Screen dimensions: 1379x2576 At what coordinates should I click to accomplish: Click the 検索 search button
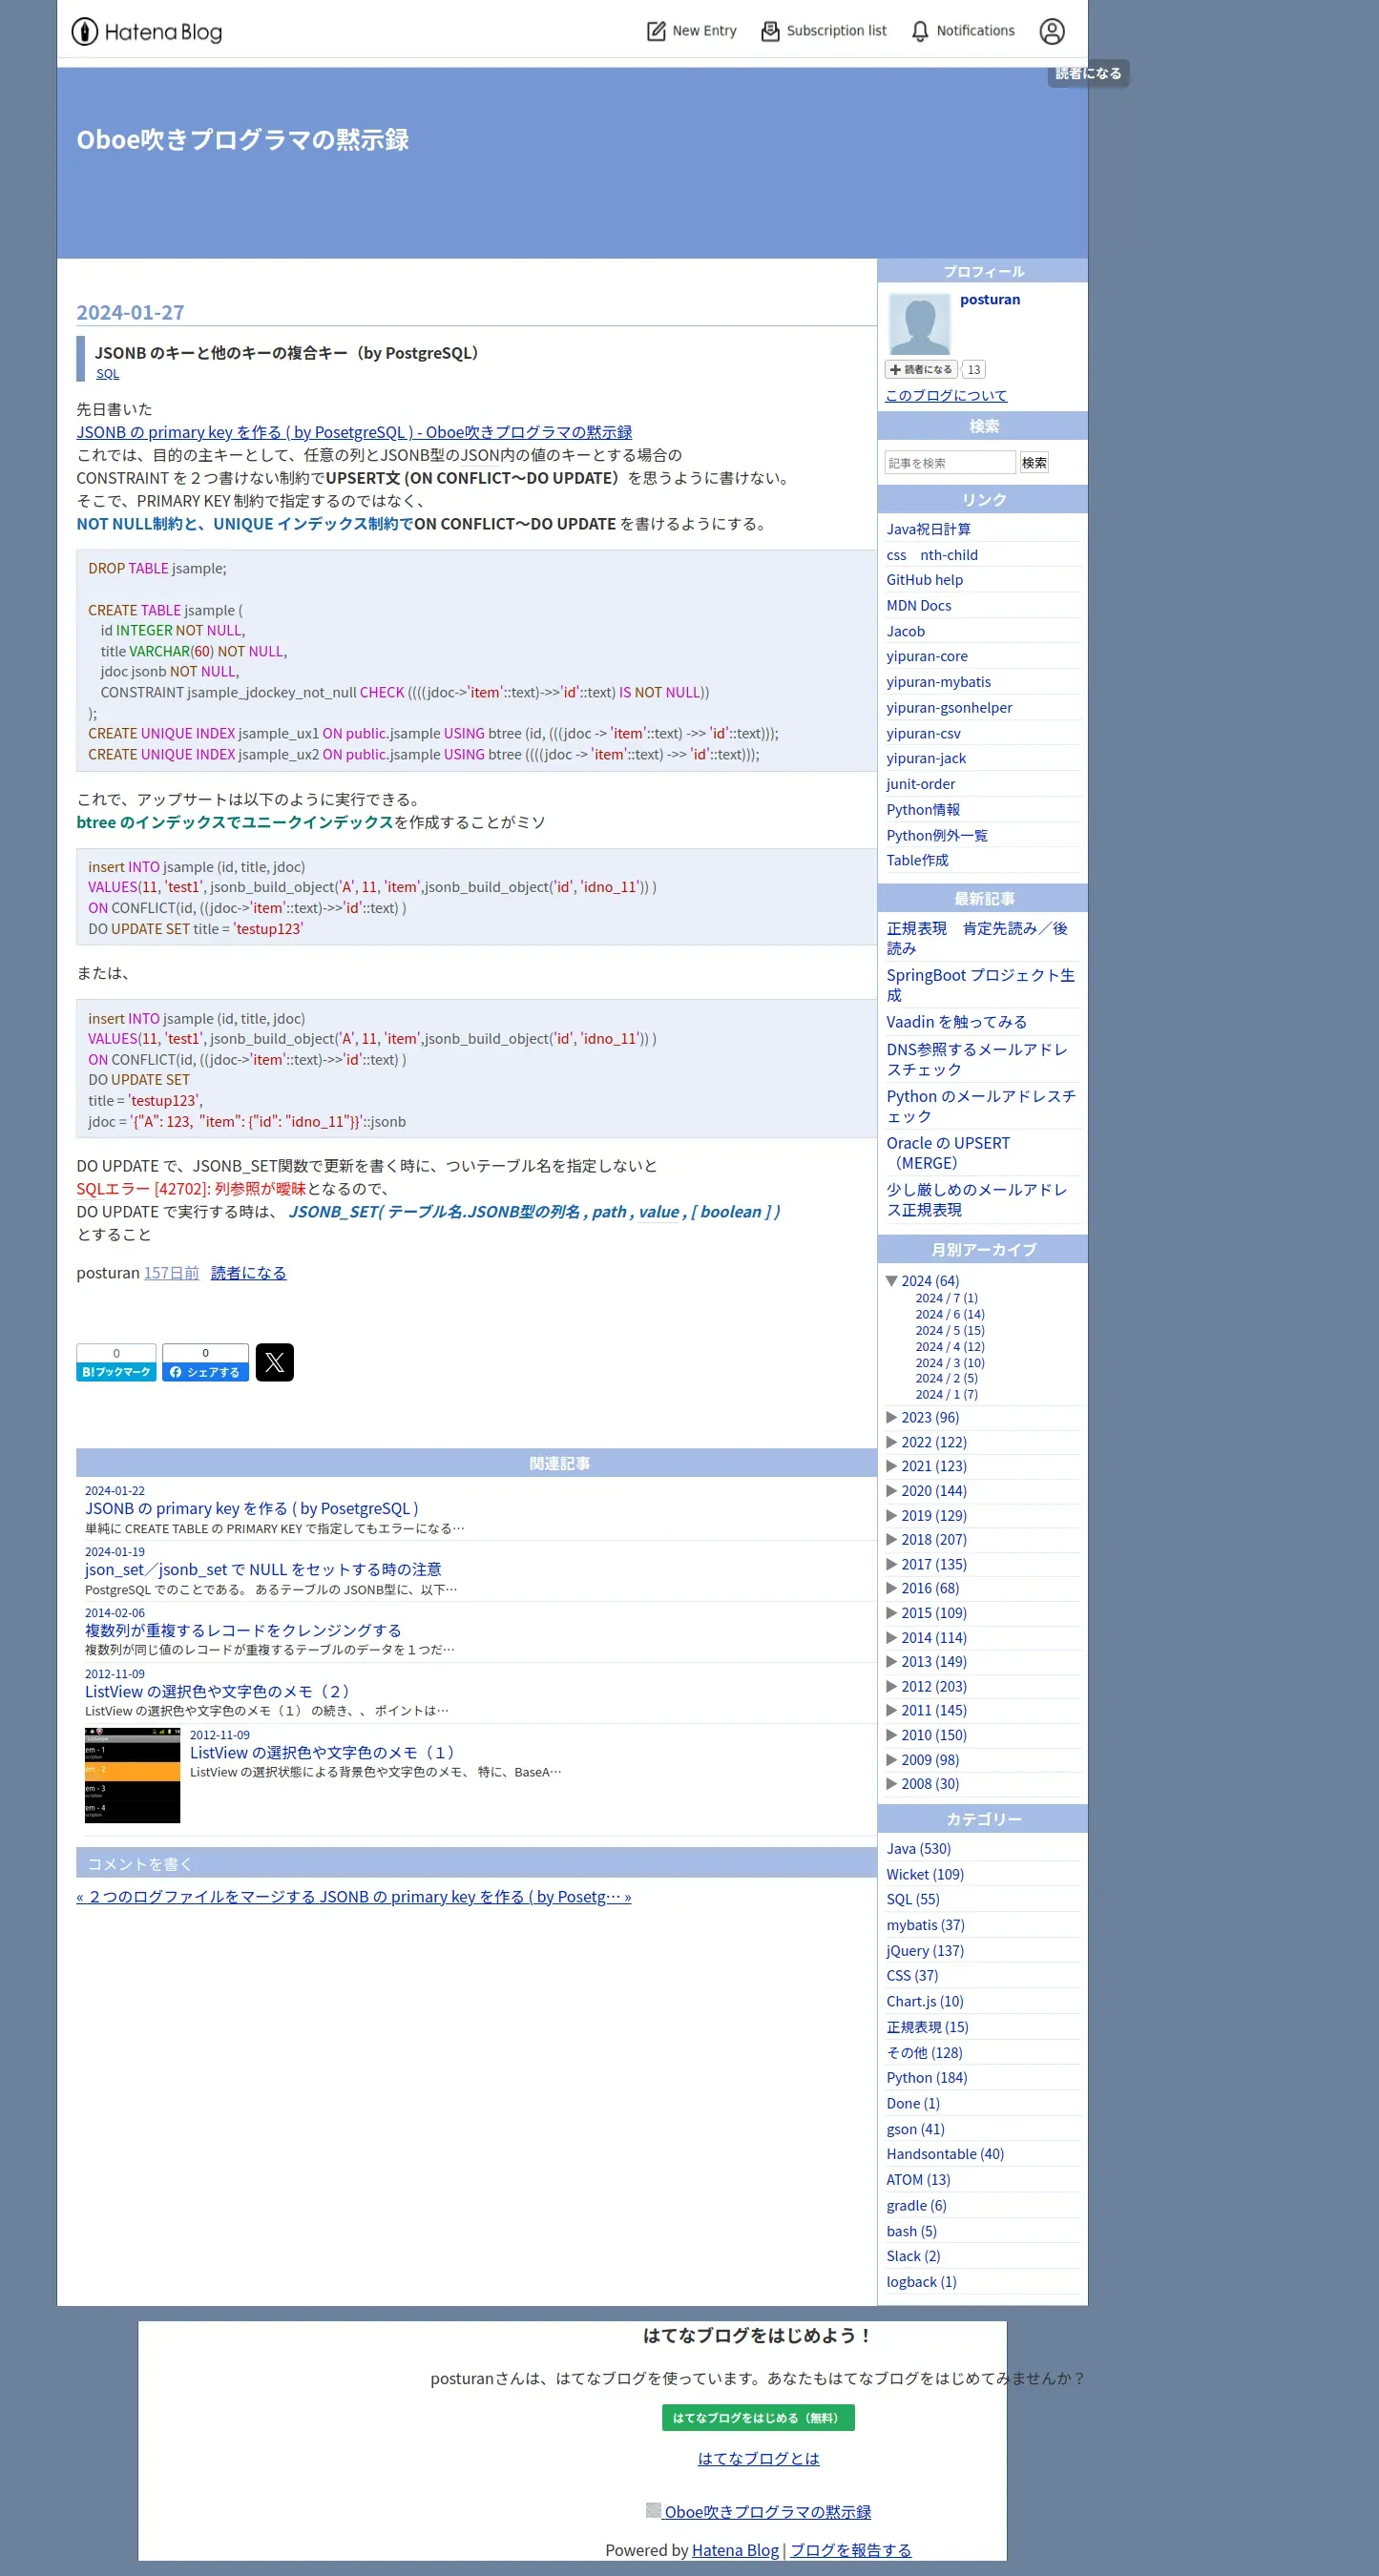1034,462
